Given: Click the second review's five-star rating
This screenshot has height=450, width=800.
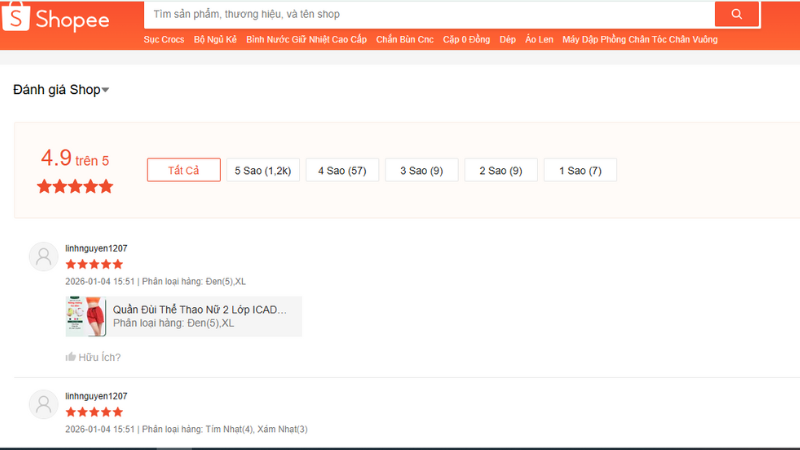Looking at the screenshot, I should 94,412.
